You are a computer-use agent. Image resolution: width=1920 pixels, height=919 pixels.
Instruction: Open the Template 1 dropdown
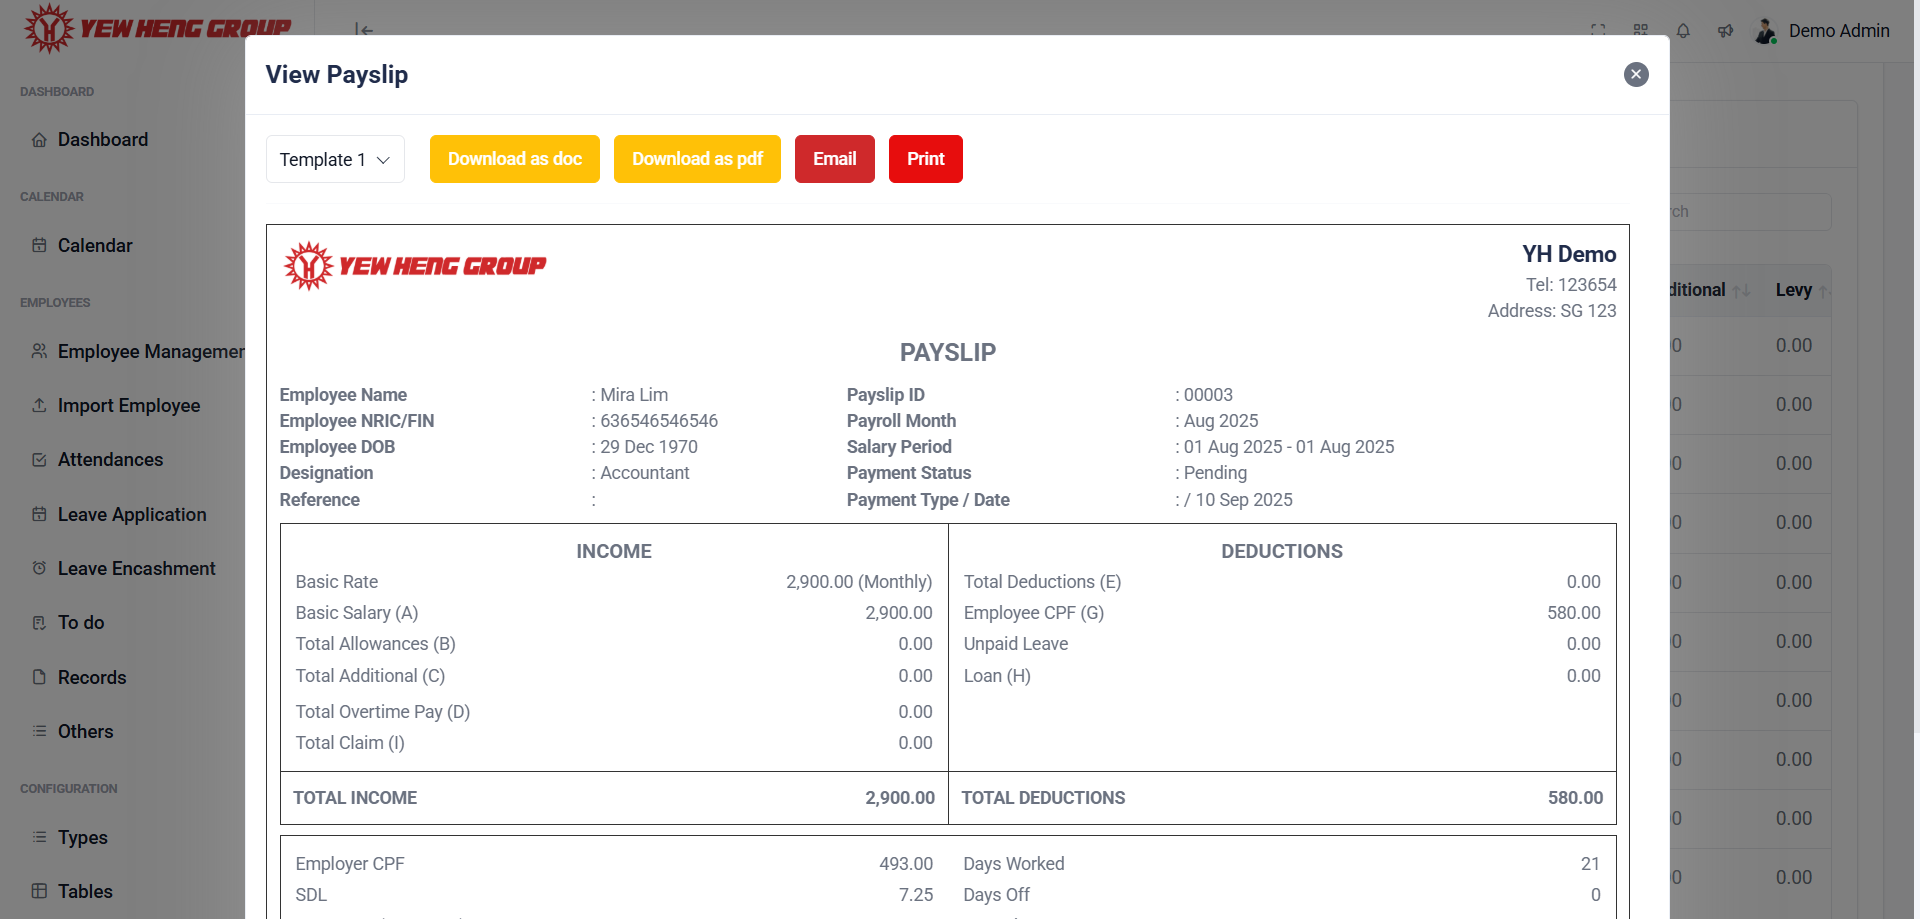click(335, 159)
